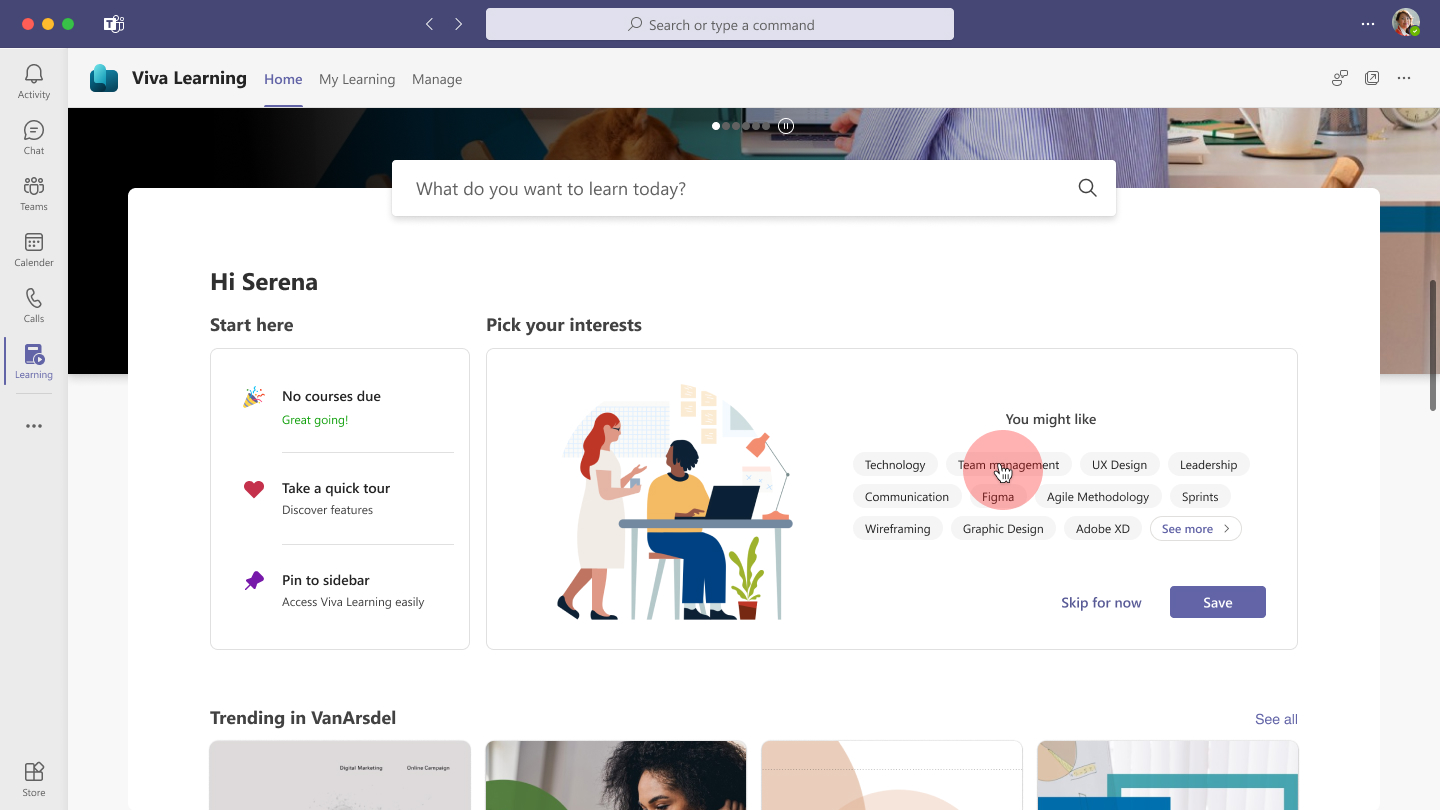
Task: Click the vertical scrollbar on the right edge
Action: click(1435, 345)
